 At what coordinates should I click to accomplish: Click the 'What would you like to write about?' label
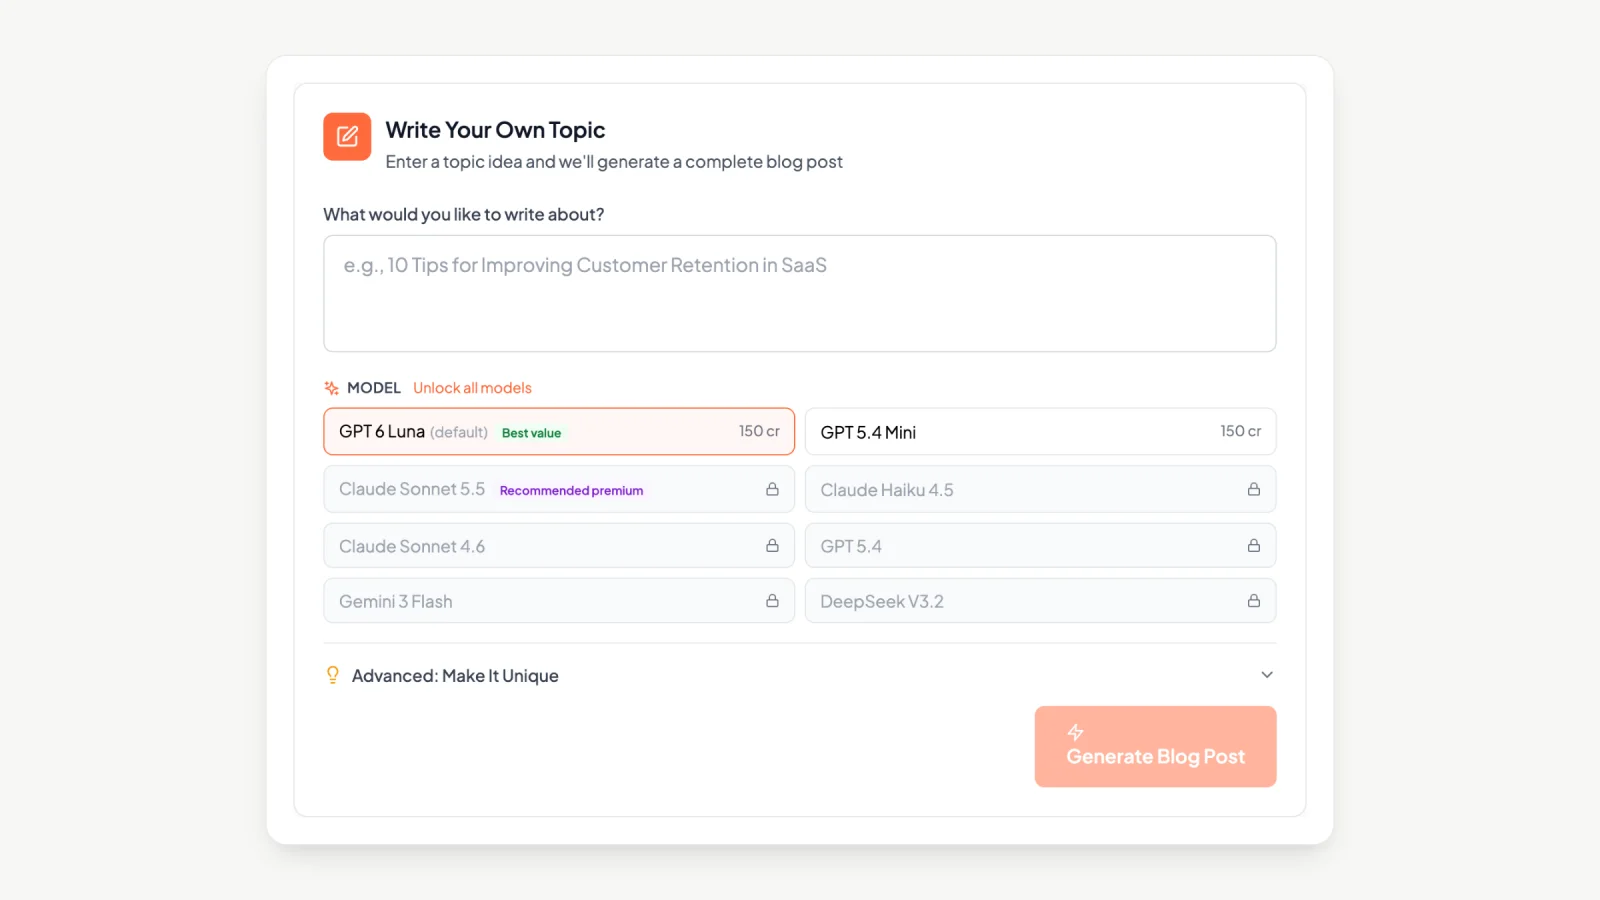[463, 214]
